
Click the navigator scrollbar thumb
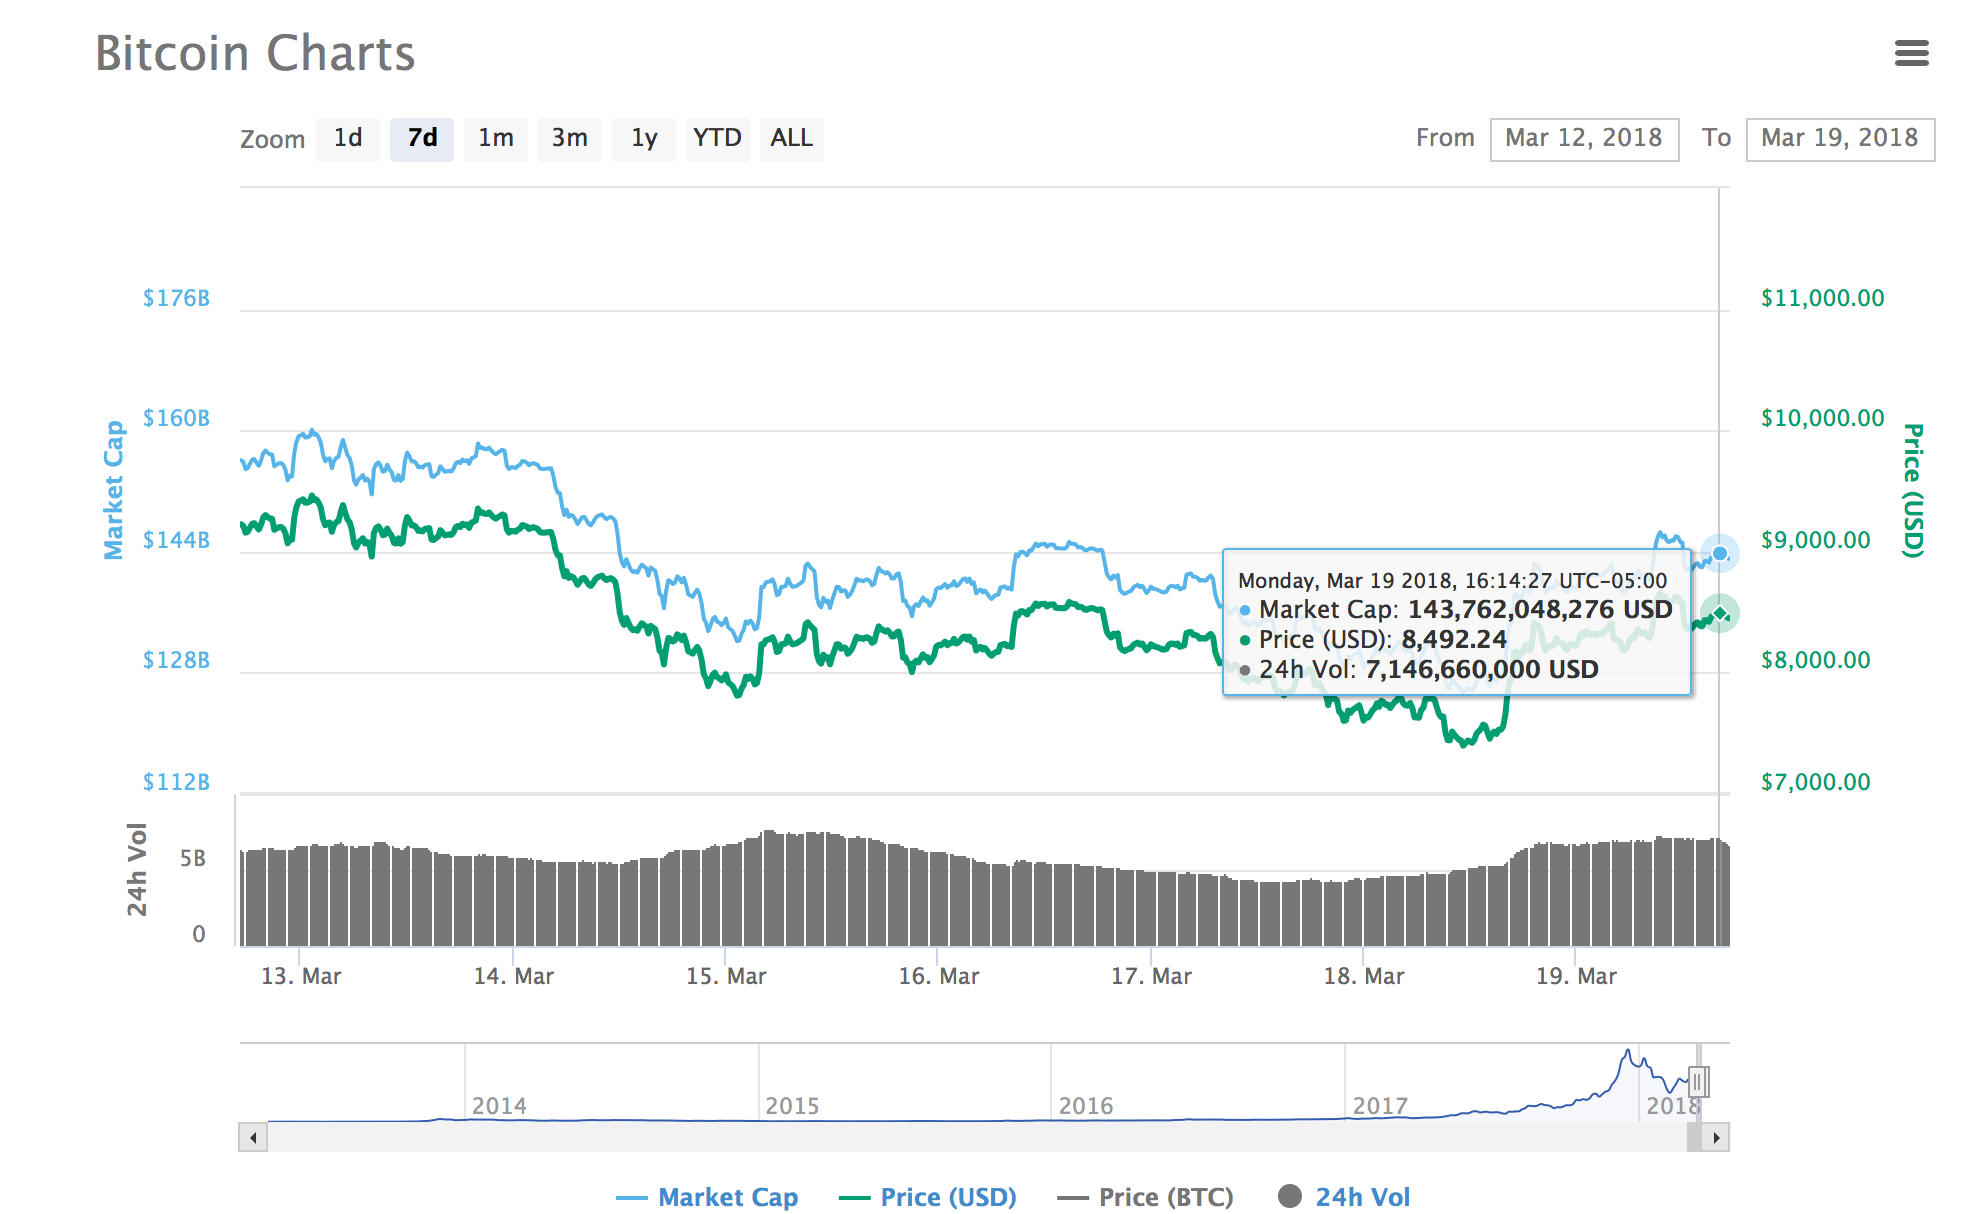tap(1694, 1137)
